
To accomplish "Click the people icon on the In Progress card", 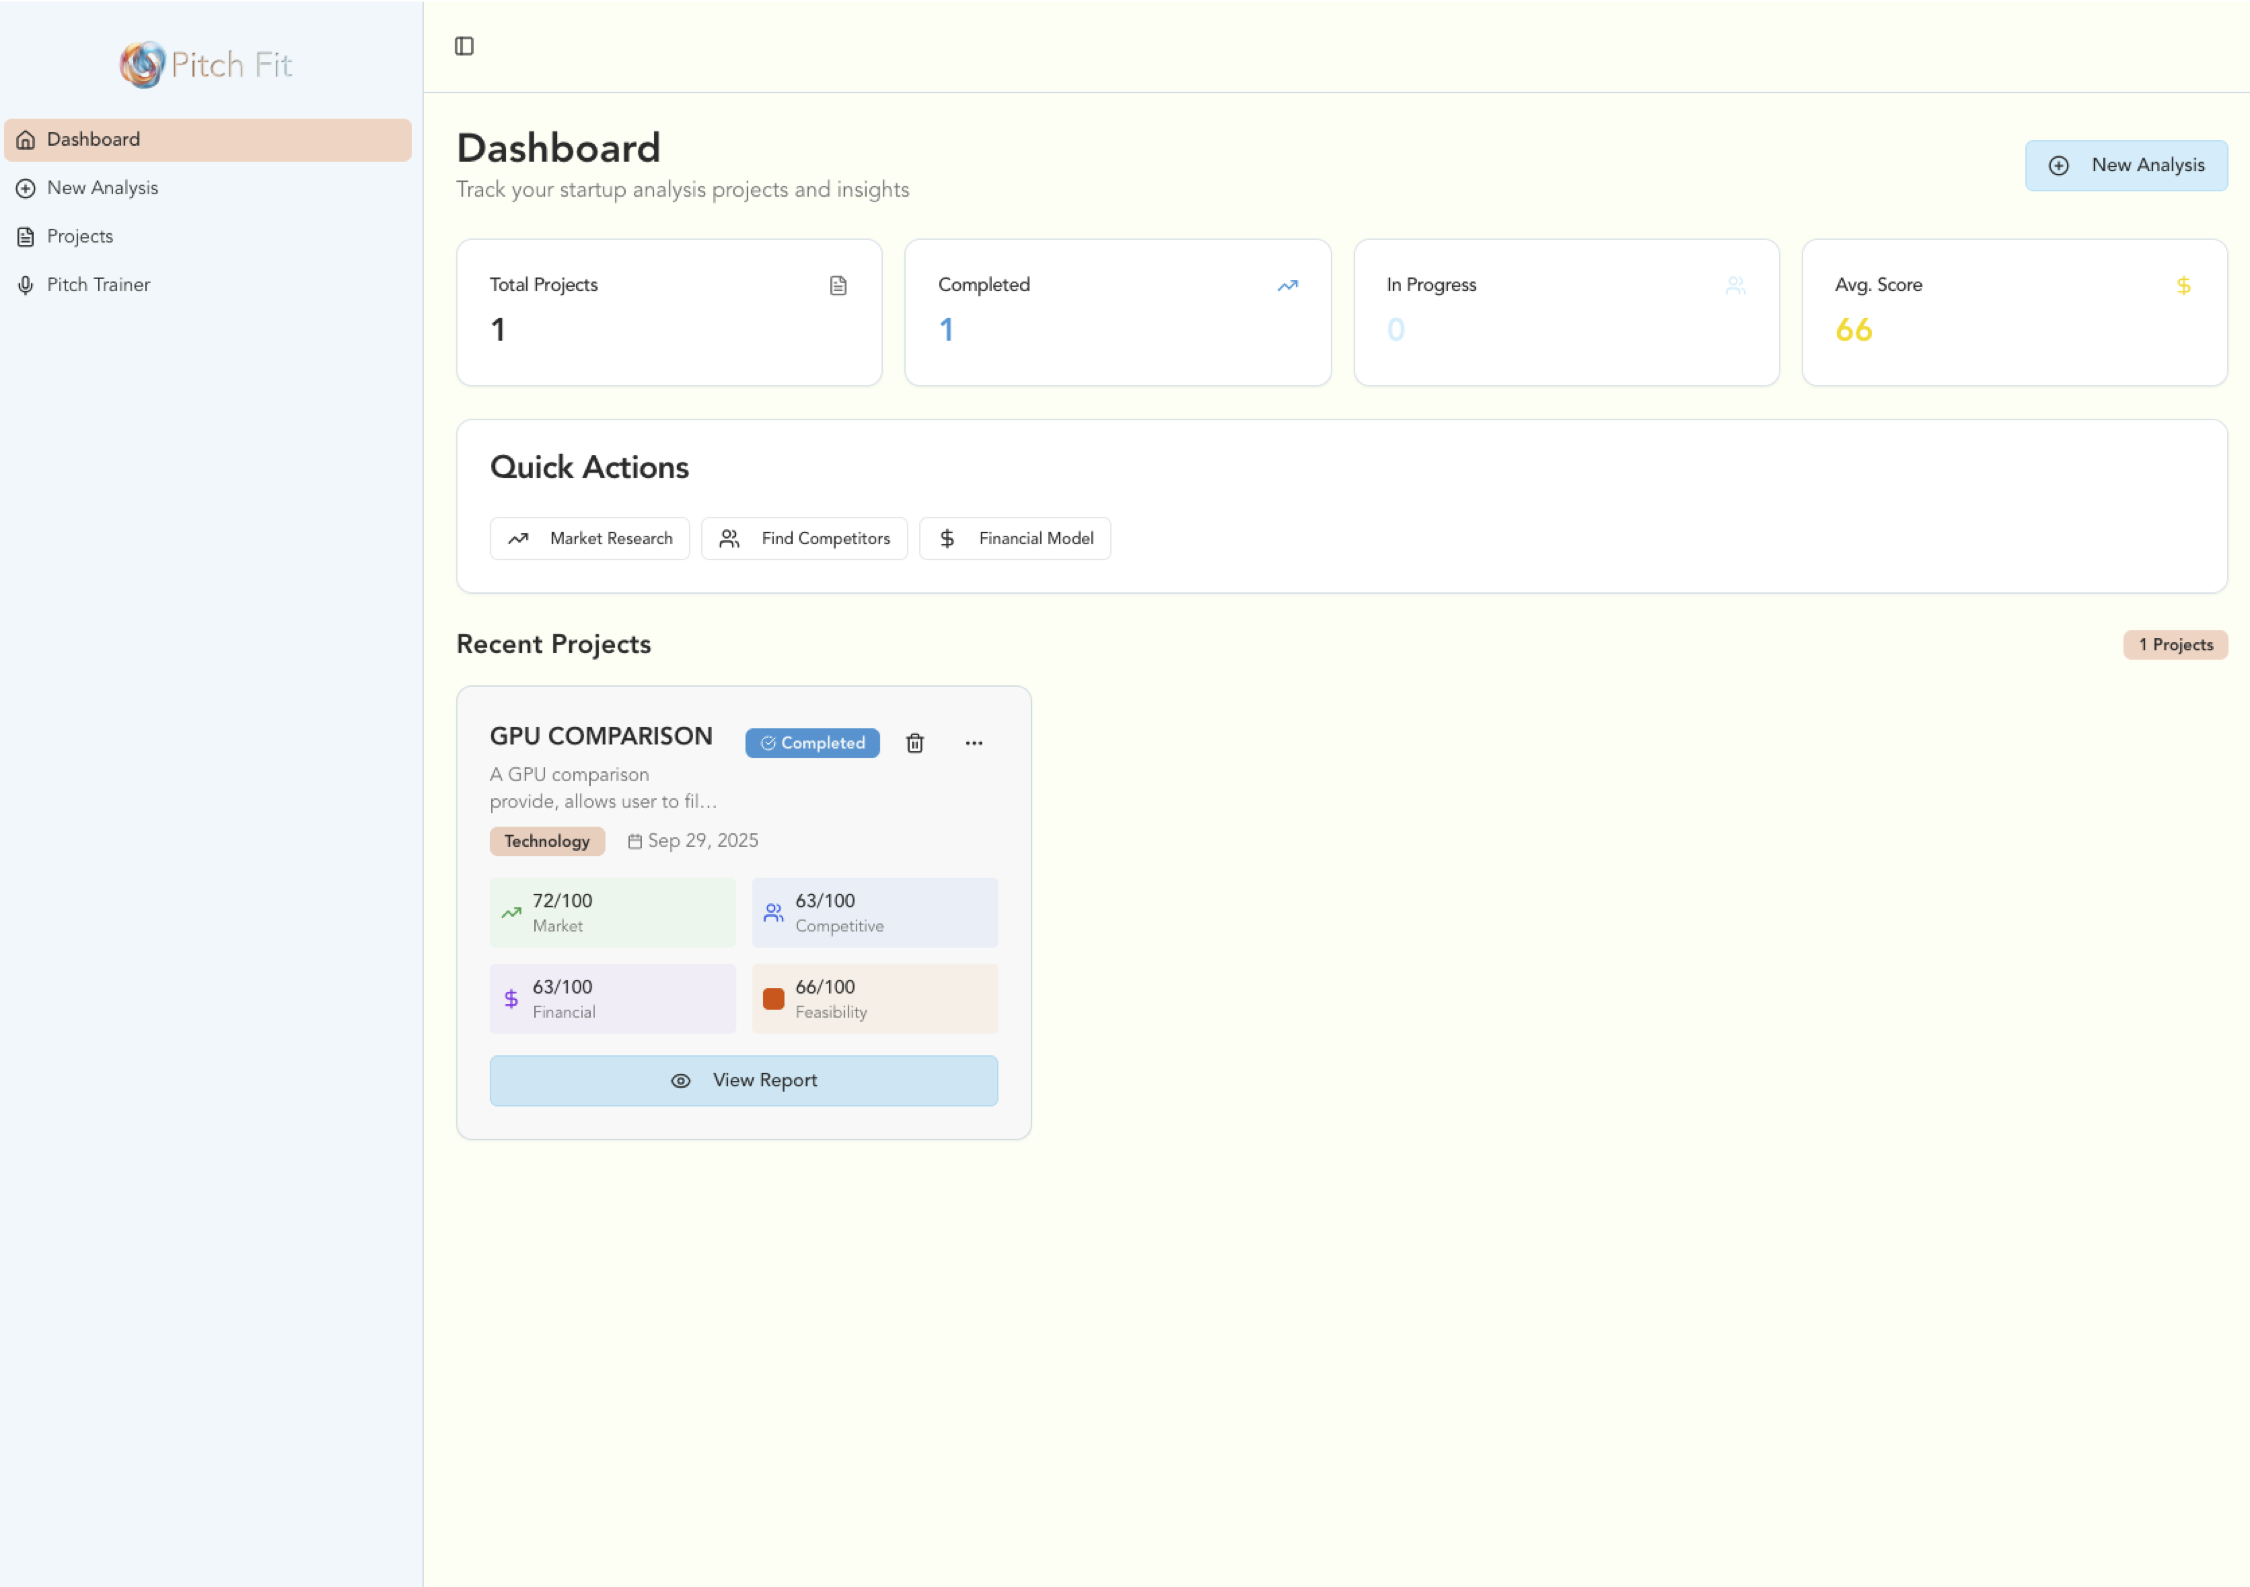I will 1735,285.
